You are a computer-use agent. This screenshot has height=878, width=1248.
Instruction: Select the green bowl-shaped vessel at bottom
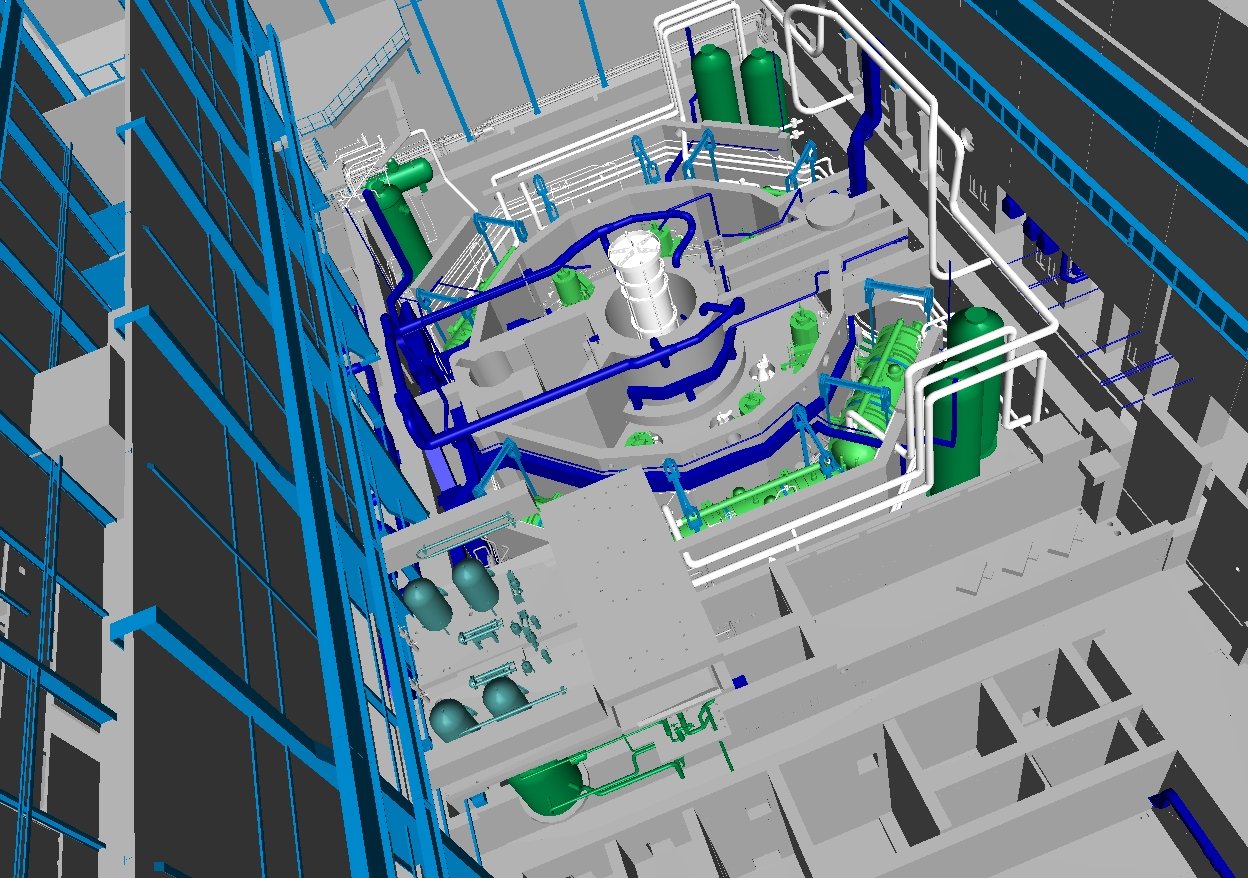[550, 786]
